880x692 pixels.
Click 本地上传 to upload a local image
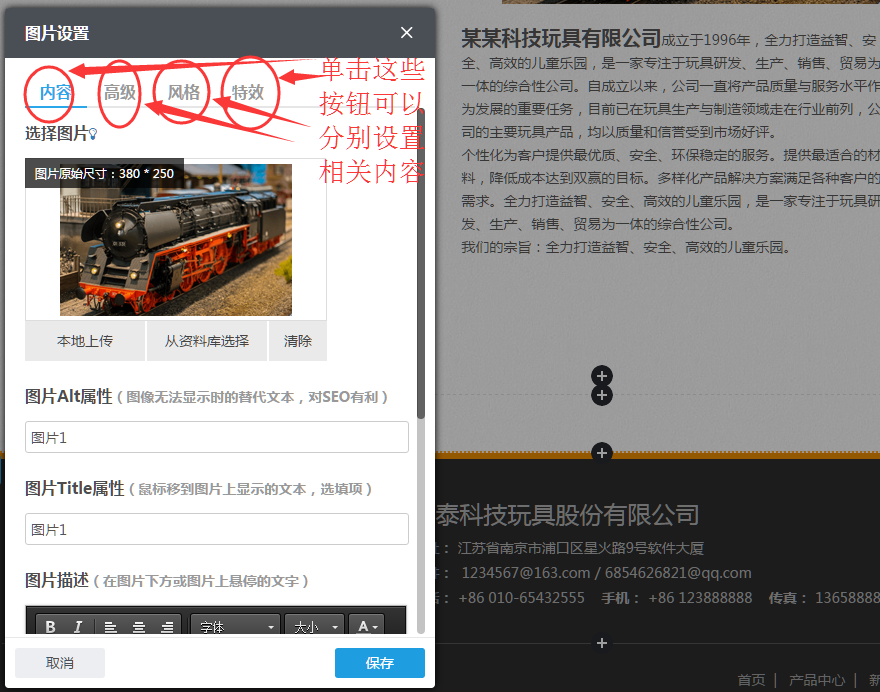tap(85, 340)
